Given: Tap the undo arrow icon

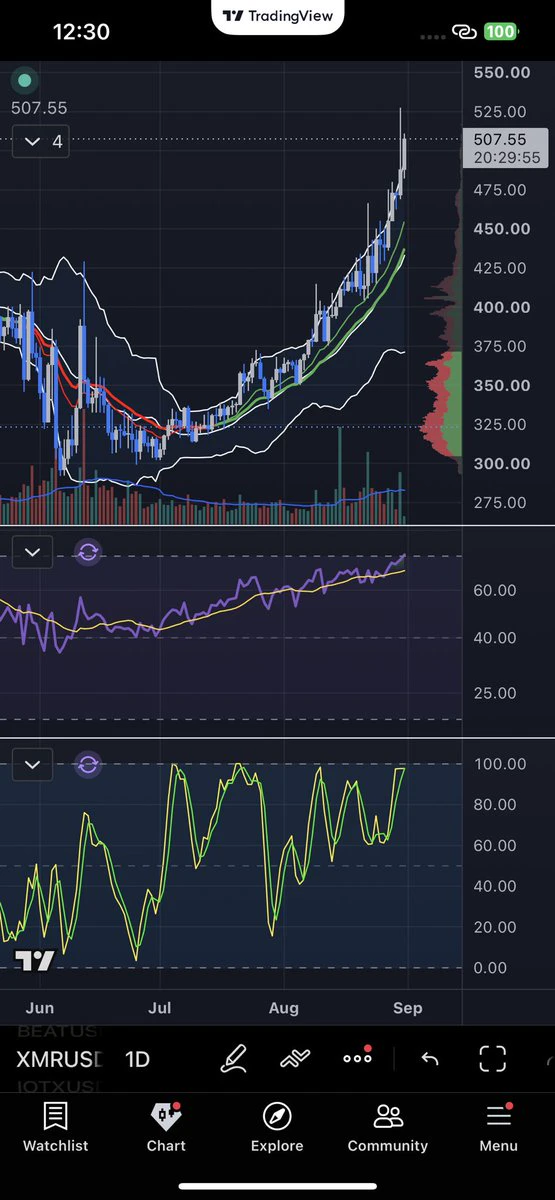Looking at the screenshot, I should click(430, 1059).
